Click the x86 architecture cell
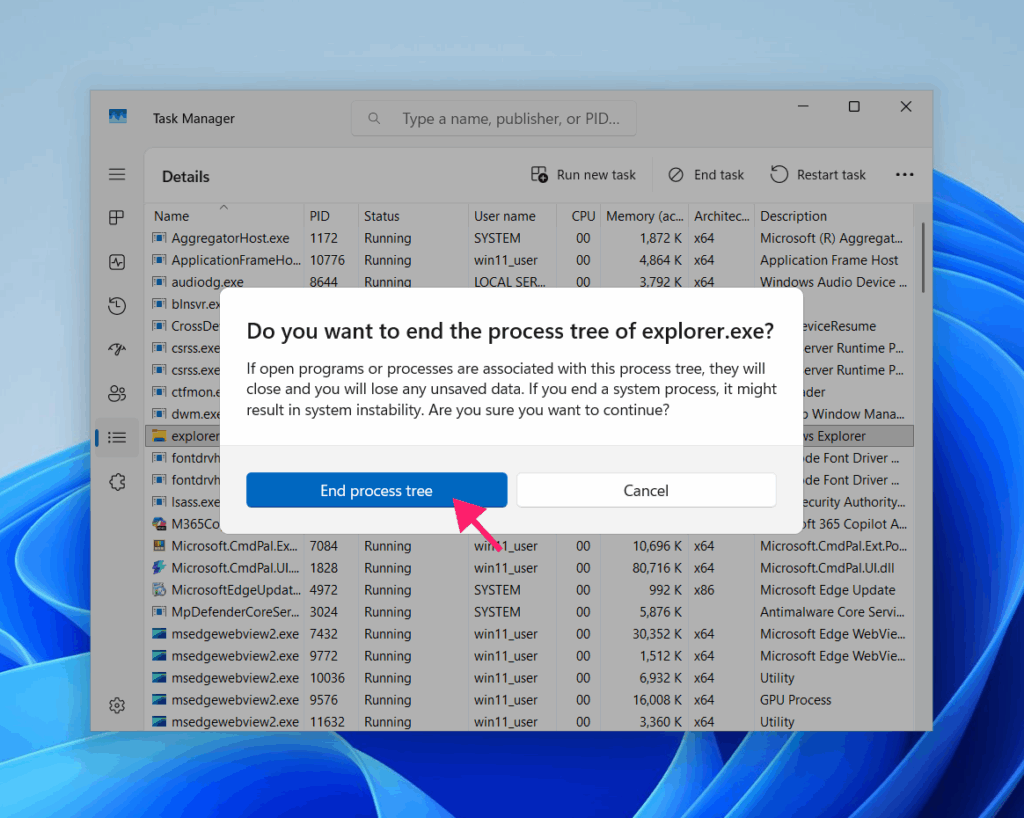Screen dimensions: 1024x818 [x=704, y=590]
